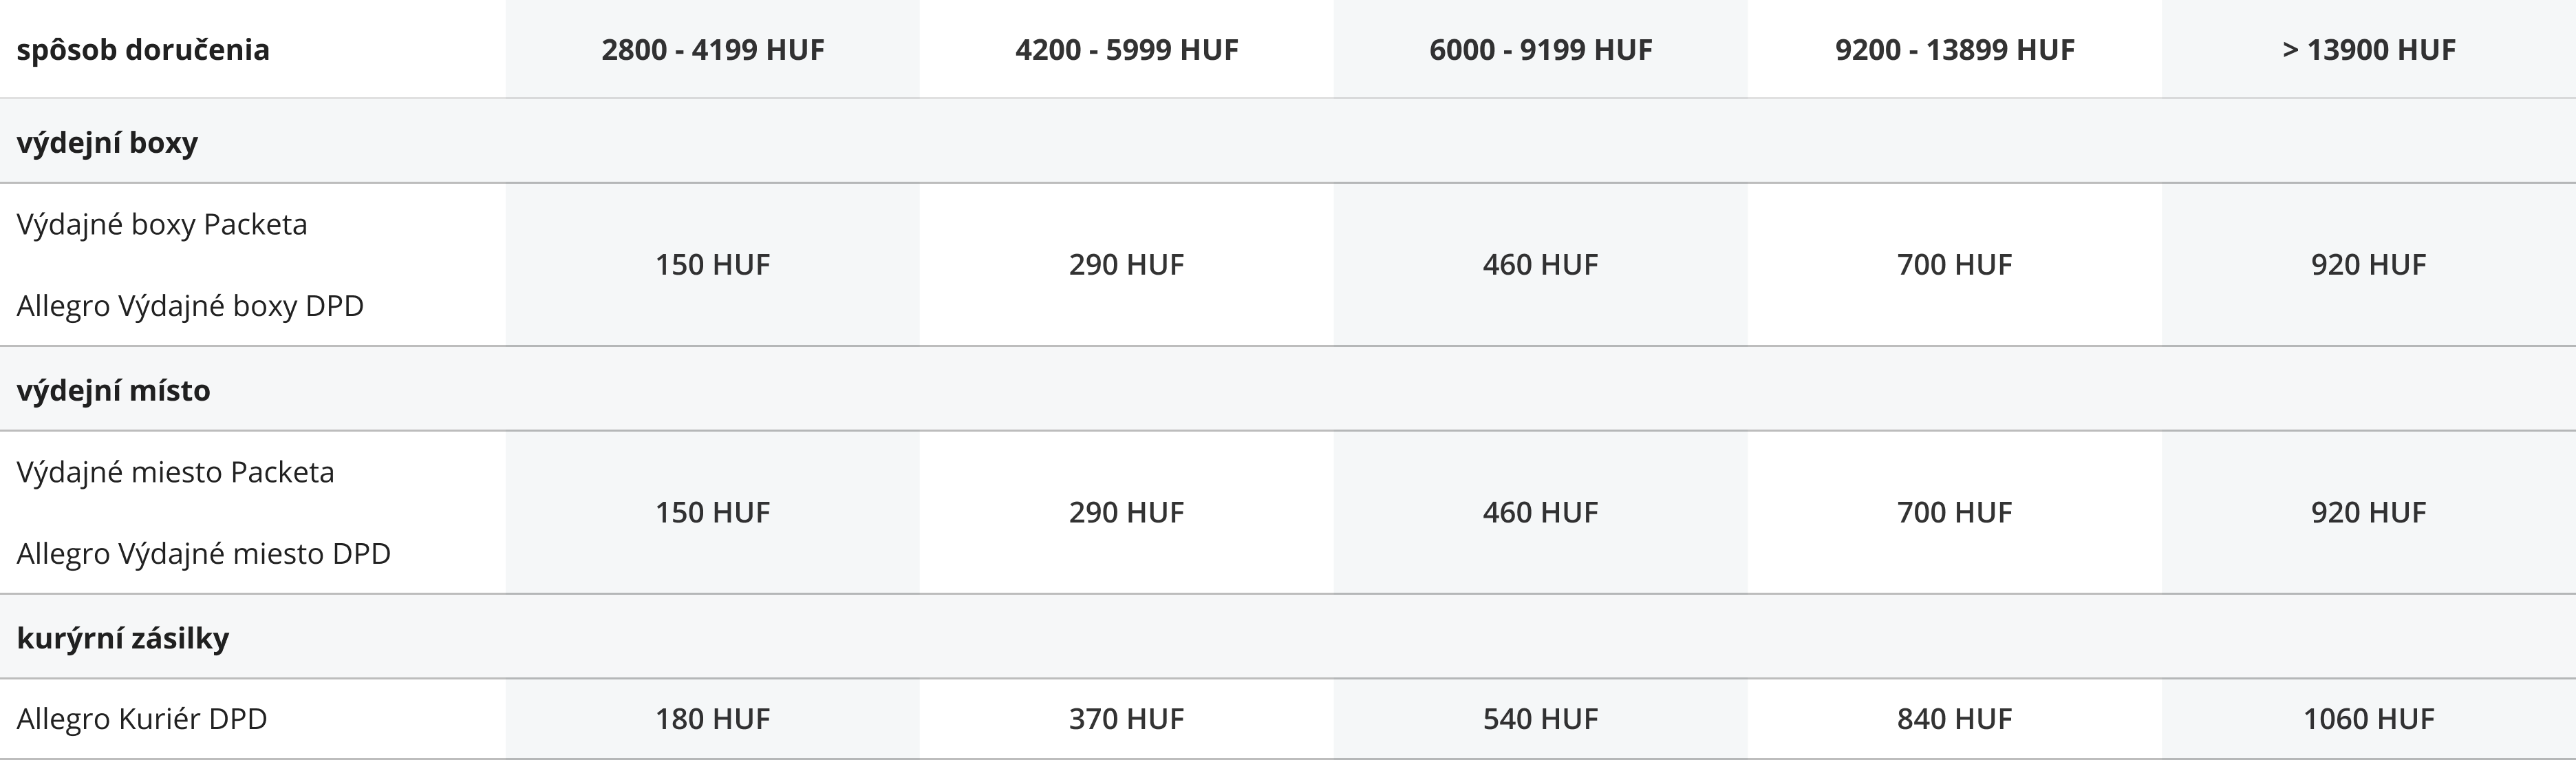The height and width of the screenshot is (760, 2576).
Task: Select the 1060 HUF courier price cell
Action: (x=2369, y=719)
